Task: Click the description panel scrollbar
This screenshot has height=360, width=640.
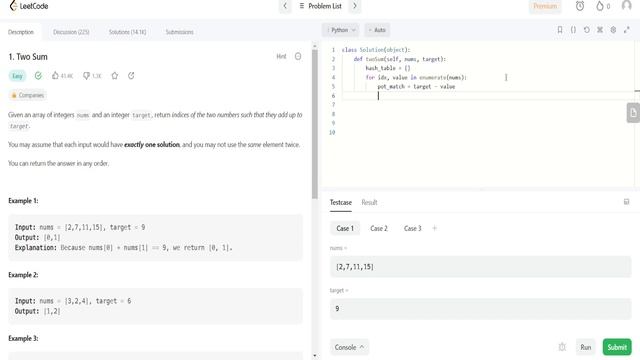Action: (x=315, y=124)
